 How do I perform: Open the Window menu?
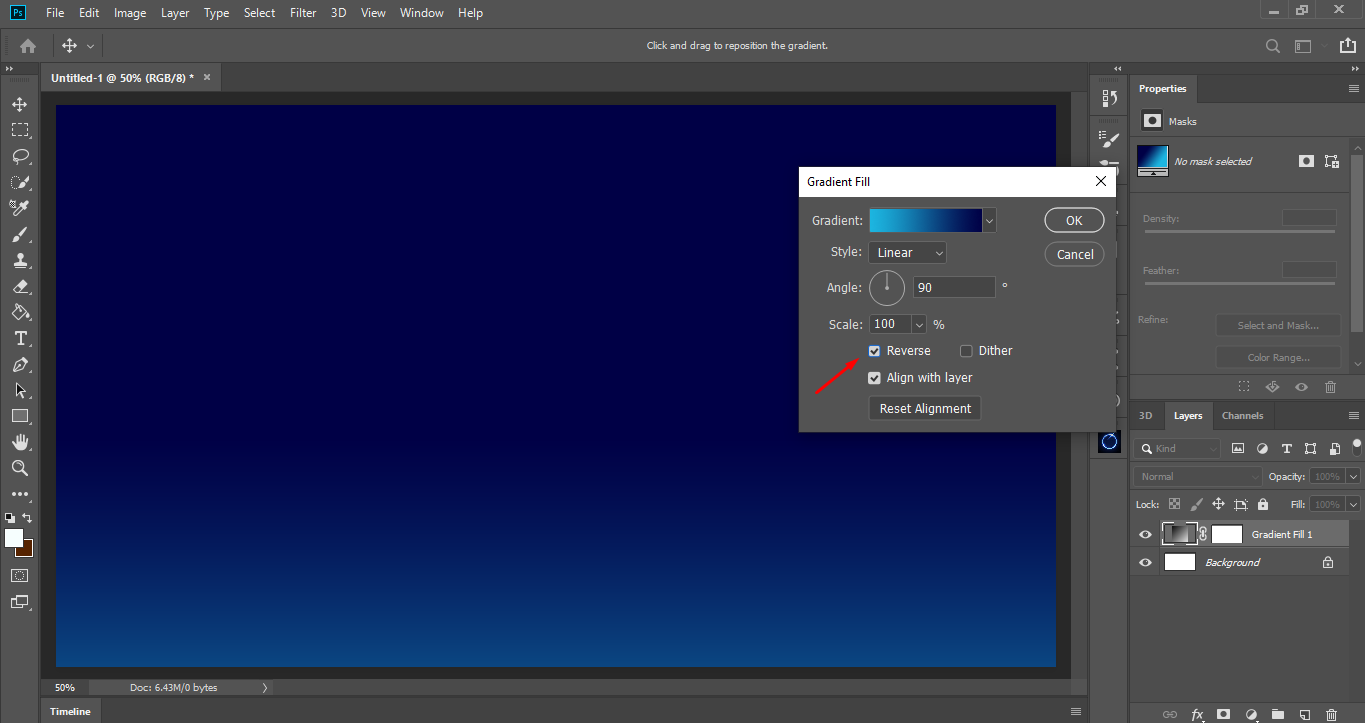pyautogui.click(x=422, y=13)
